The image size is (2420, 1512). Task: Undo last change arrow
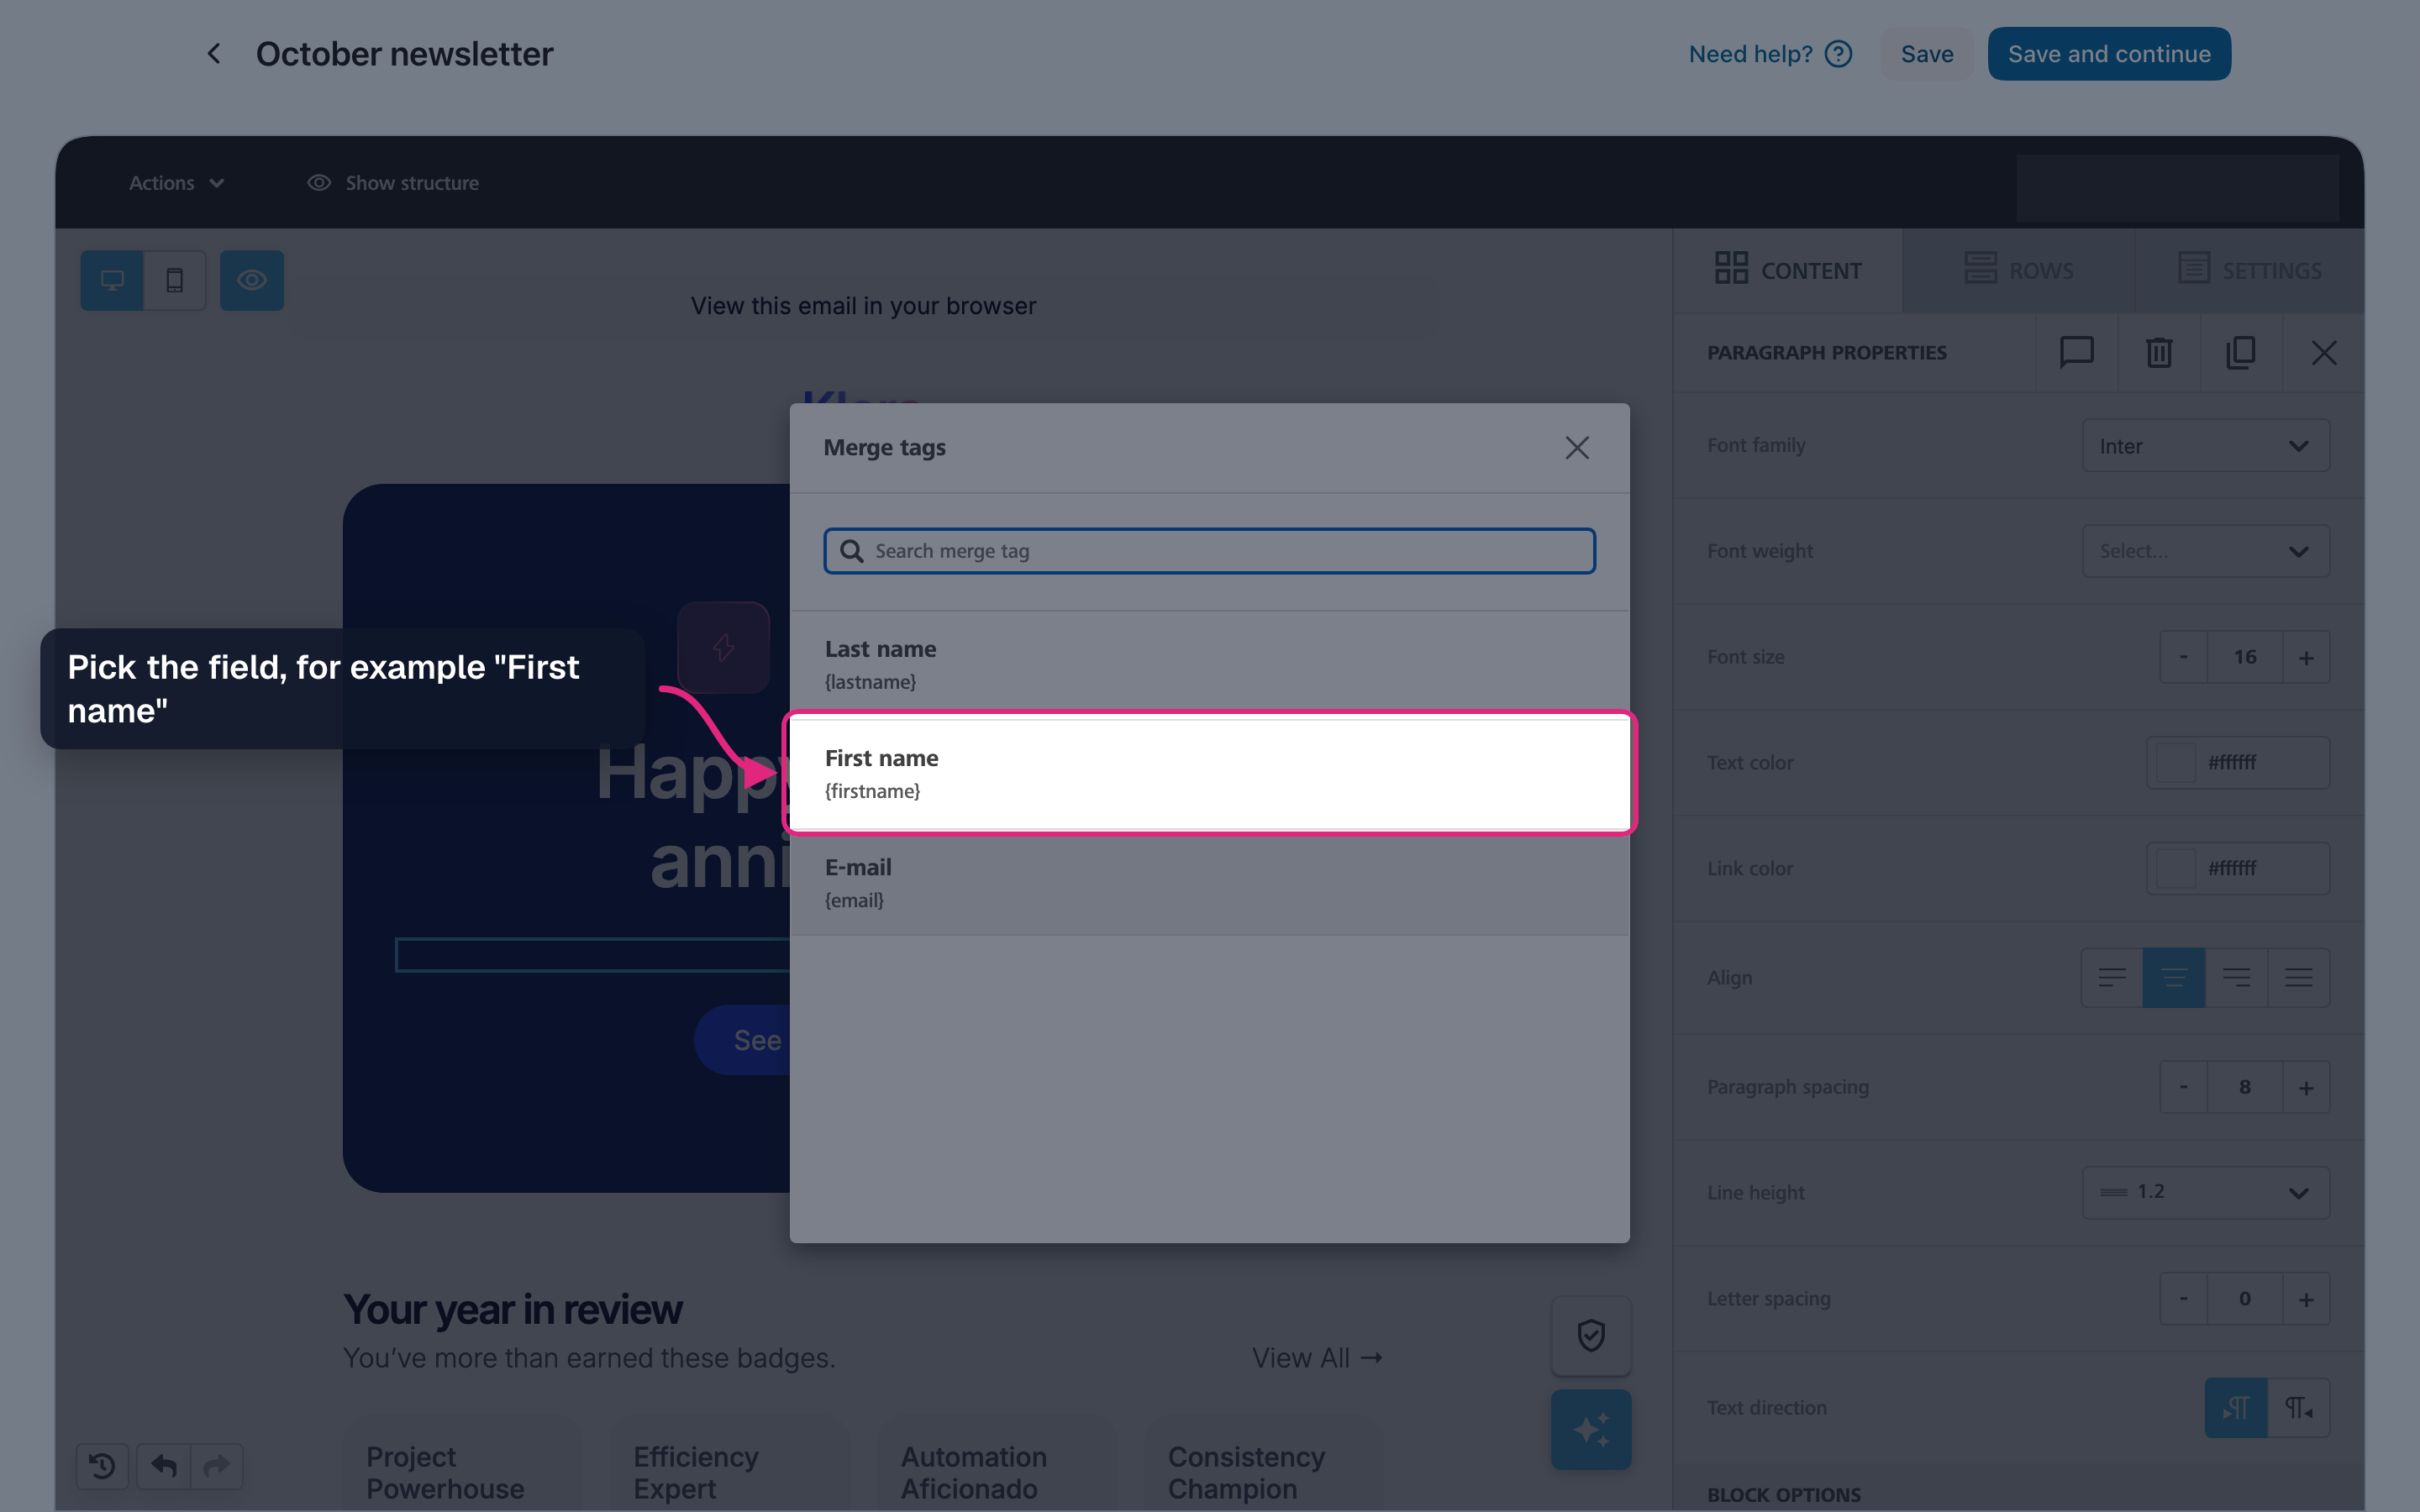[164, 1466]
